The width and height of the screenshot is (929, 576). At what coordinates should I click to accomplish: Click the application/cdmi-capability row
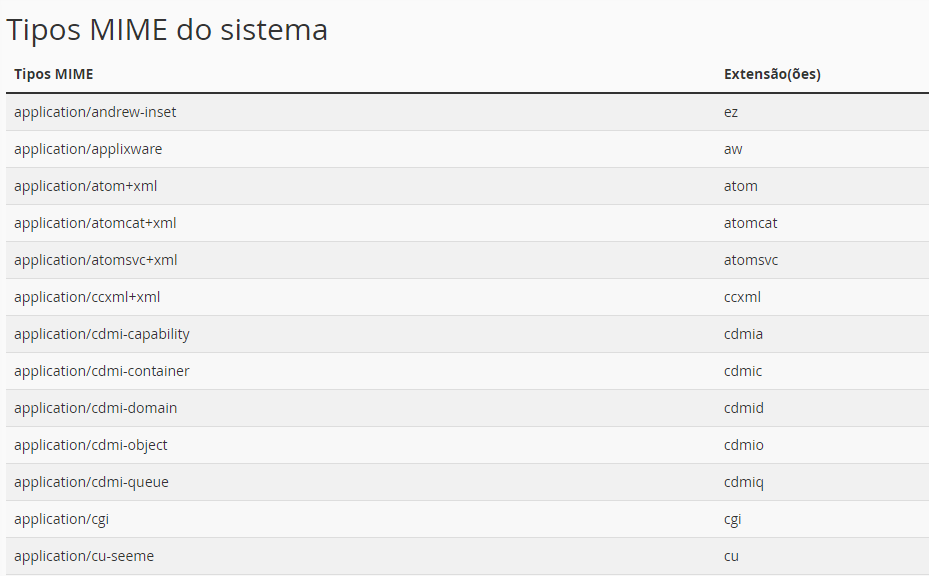tap(467, 334)
